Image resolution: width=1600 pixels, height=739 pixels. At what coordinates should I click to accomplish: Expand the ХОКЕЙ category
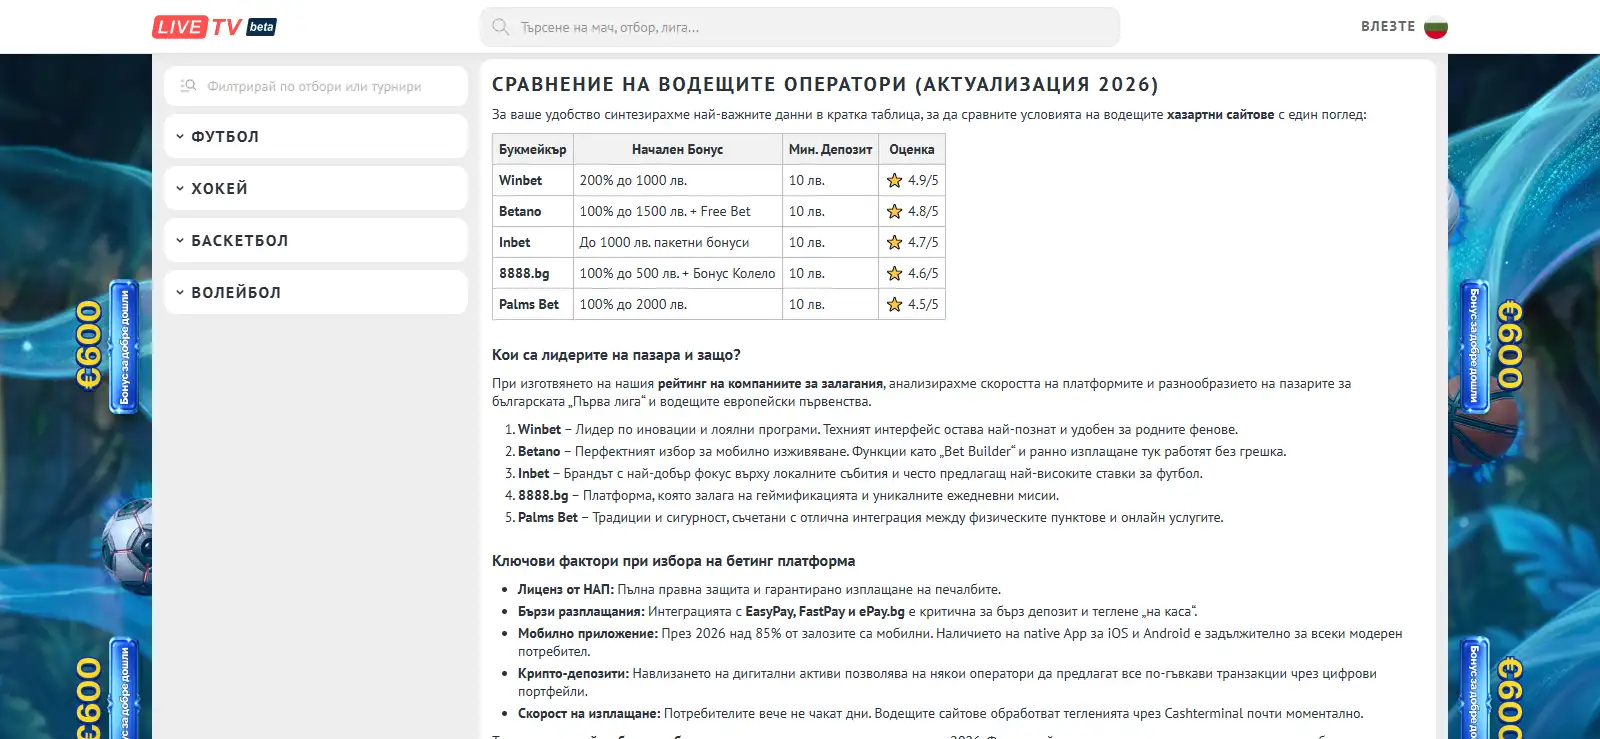(x=316, y=188)
